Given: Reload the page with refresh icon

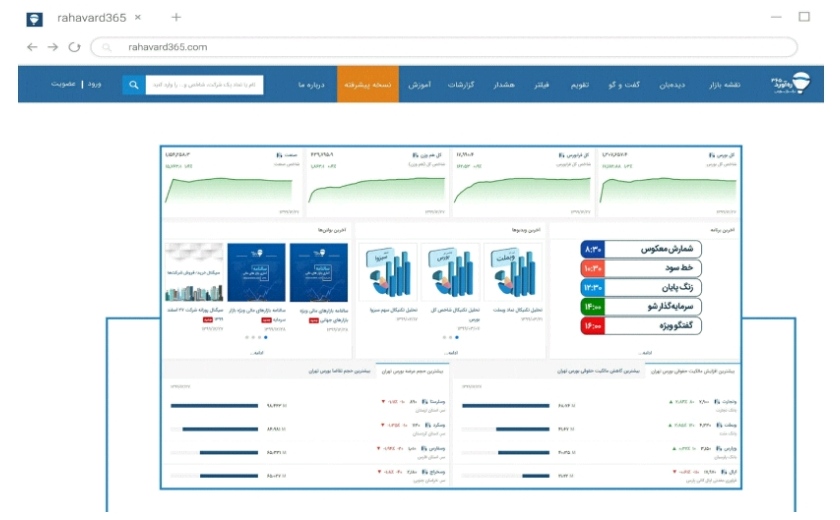Looking at the screenshot, I should [73, 47].
